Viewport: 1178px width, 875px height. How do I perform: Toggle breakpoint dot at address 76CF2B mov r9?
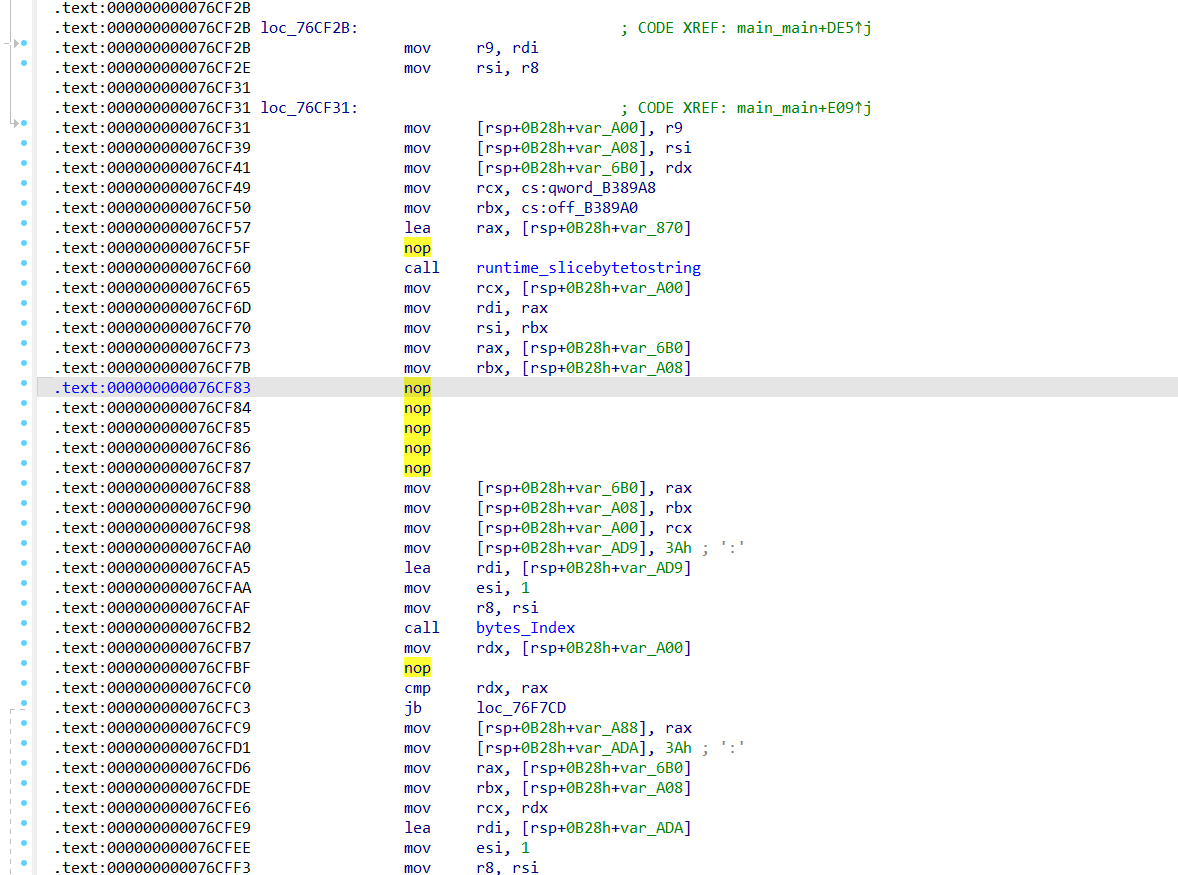tap(24, 44)
